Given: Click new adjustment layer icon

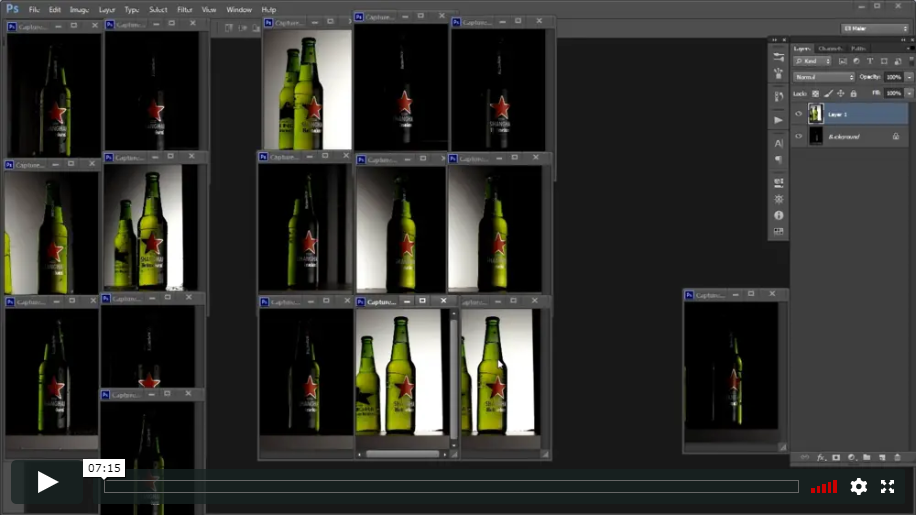Looking at the screenshot, I should (851, 458).
